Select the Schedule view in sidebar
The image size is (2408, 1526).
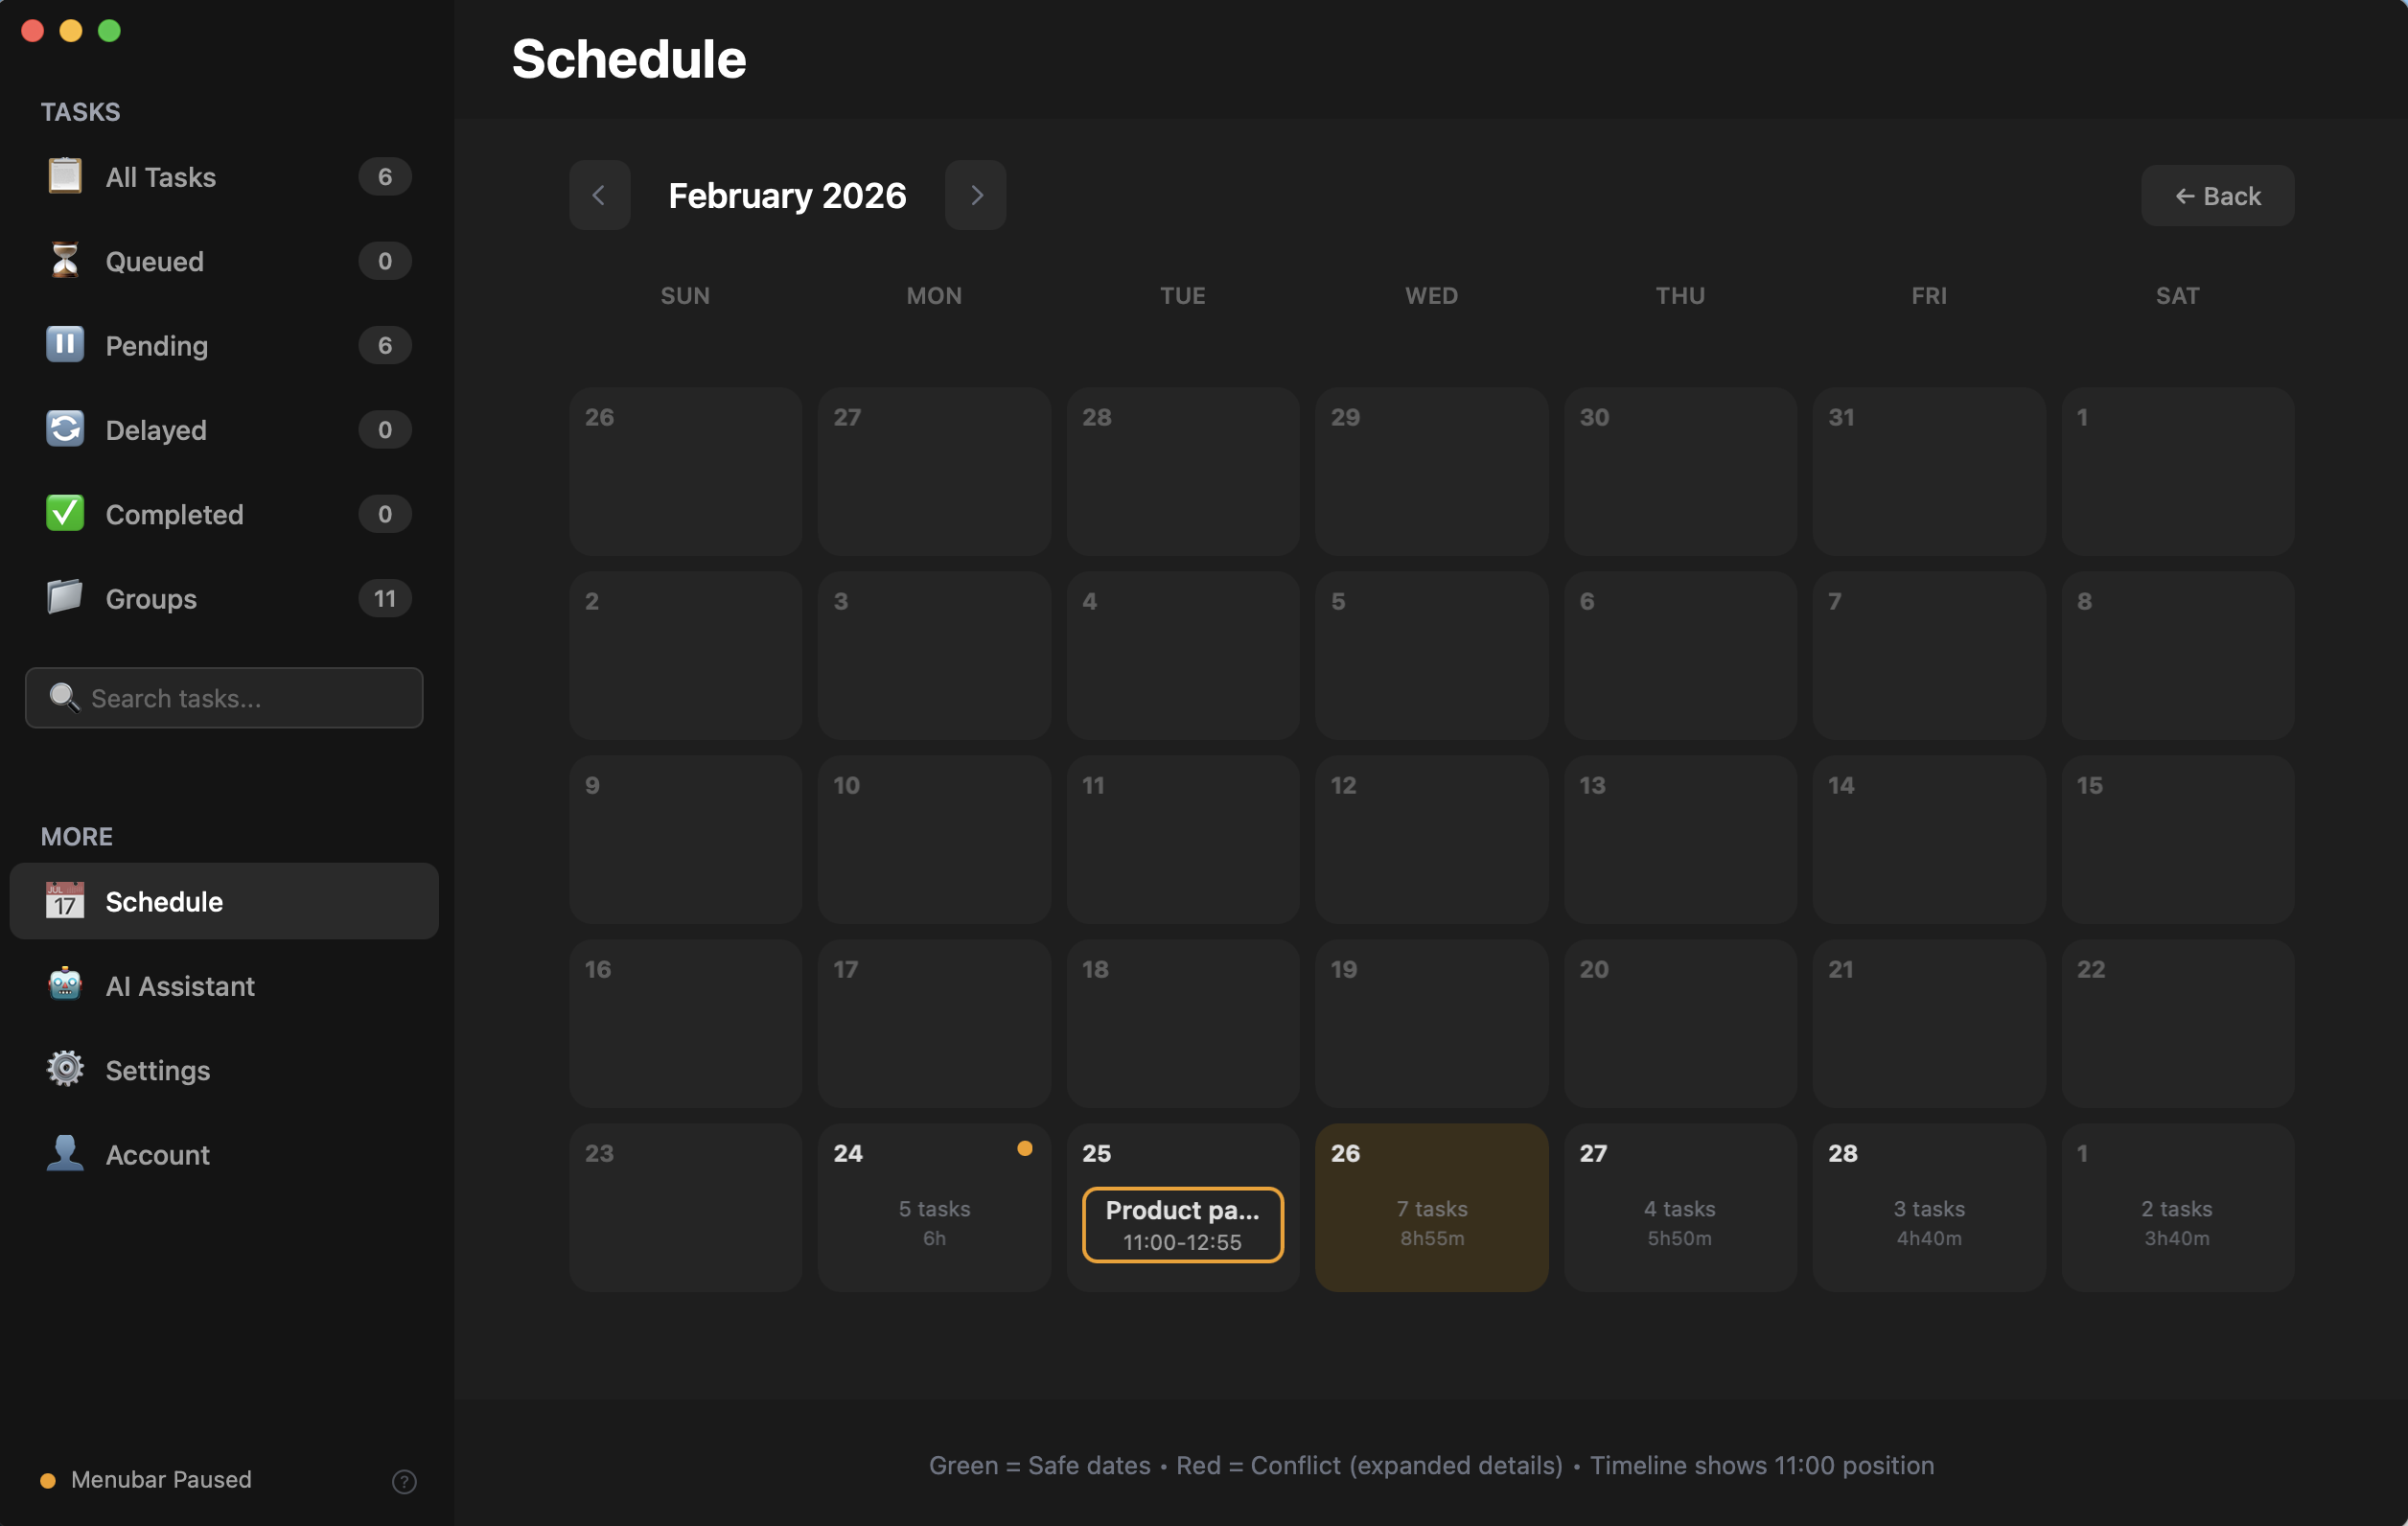pyautogui.click(x=164, y=901)
